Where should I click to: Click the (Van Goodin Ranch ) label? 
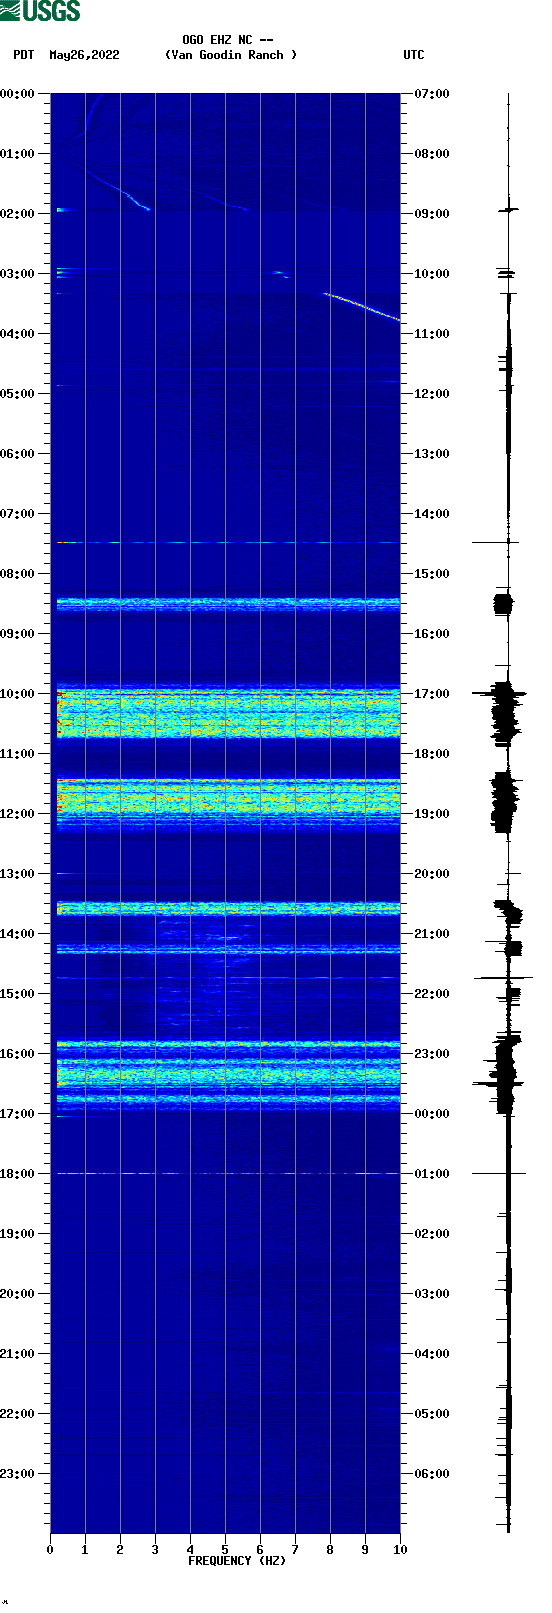click(x=231, y=55)
